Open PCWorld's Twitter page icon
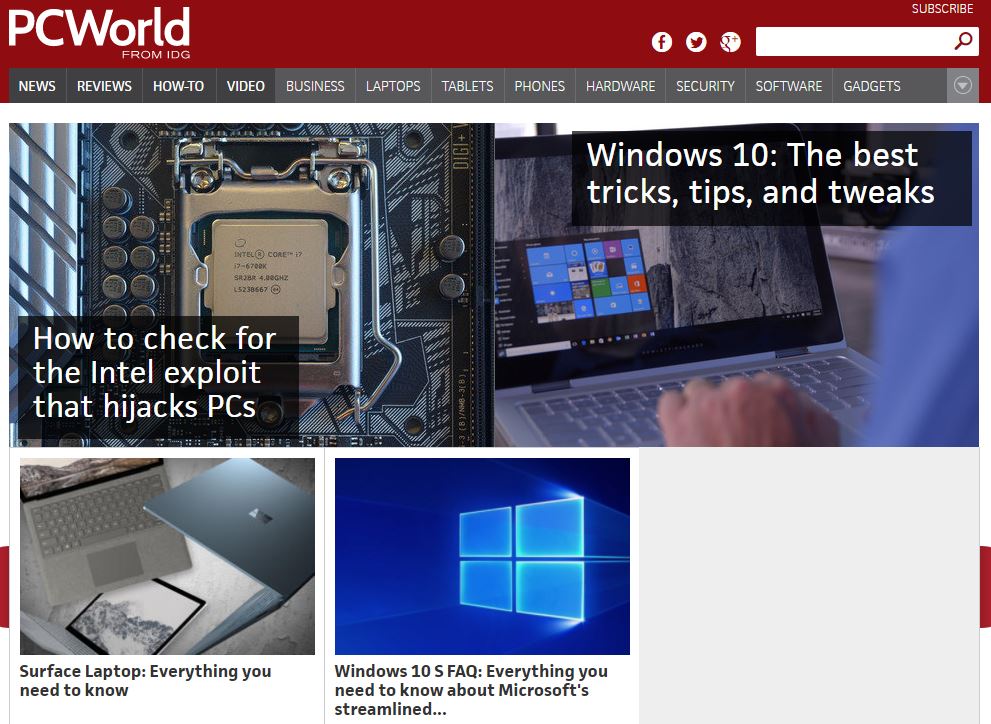Screen dimensions: 991x724 (x=696, y=42)
